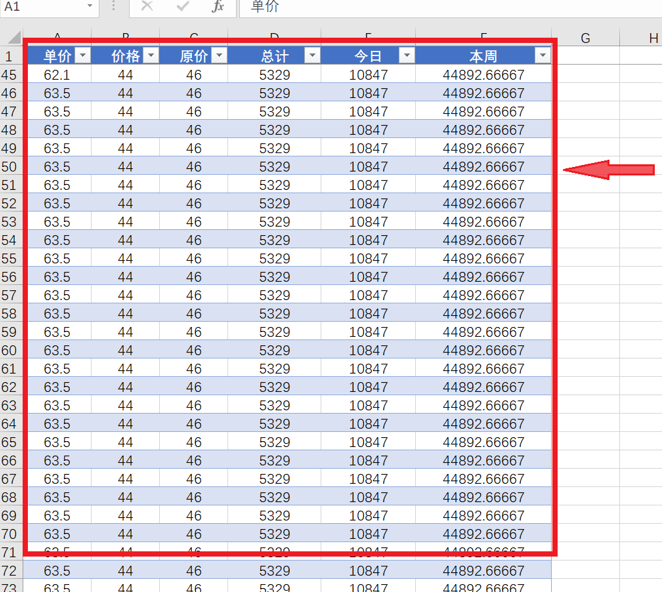Click cell with value 62.1
The width and height of the screenshot is (664, 593).
click(x=57, y=75)
